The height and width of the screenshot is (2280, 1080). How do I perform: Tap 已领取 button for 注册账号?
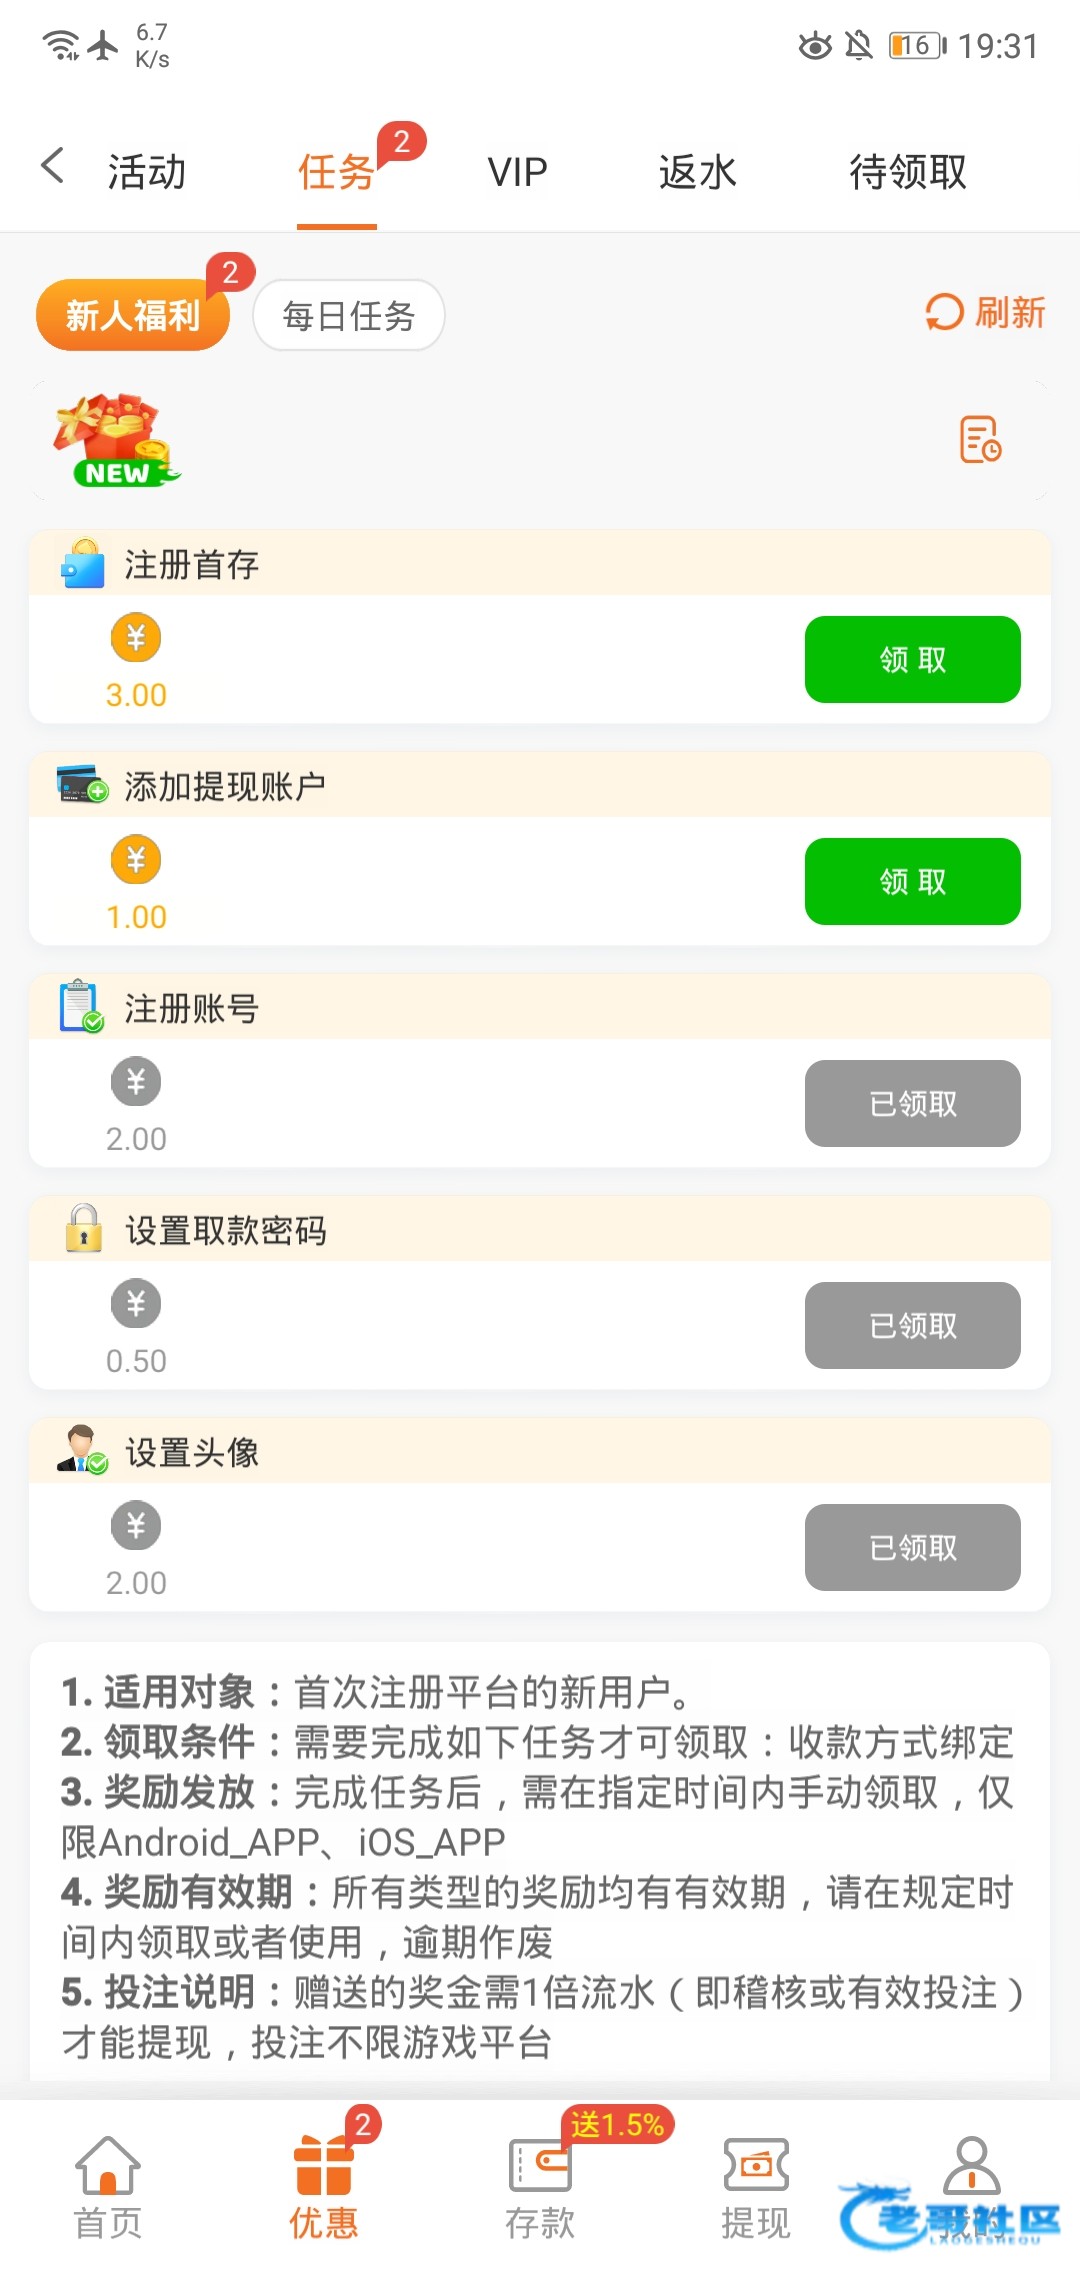tap(912, 1104)
